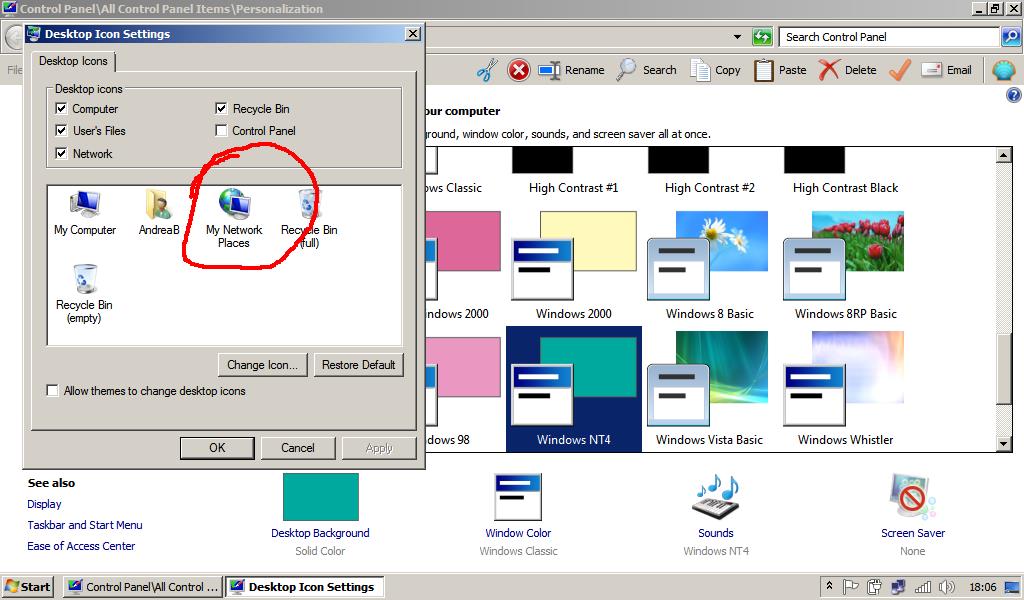Switch to Control Panel taskbar button

143,587
